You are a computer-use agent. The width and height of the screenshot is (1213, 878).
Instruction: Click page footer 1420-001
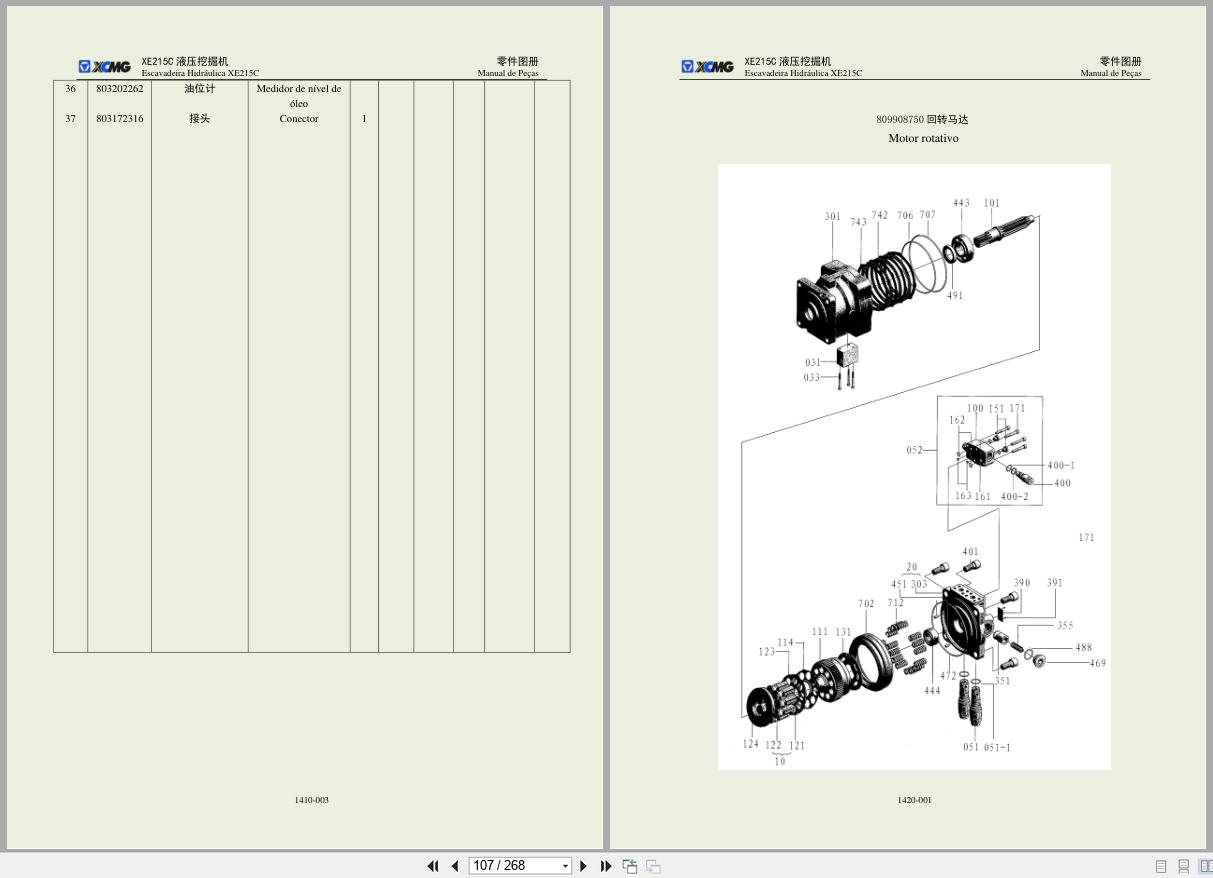pos(914,800)
